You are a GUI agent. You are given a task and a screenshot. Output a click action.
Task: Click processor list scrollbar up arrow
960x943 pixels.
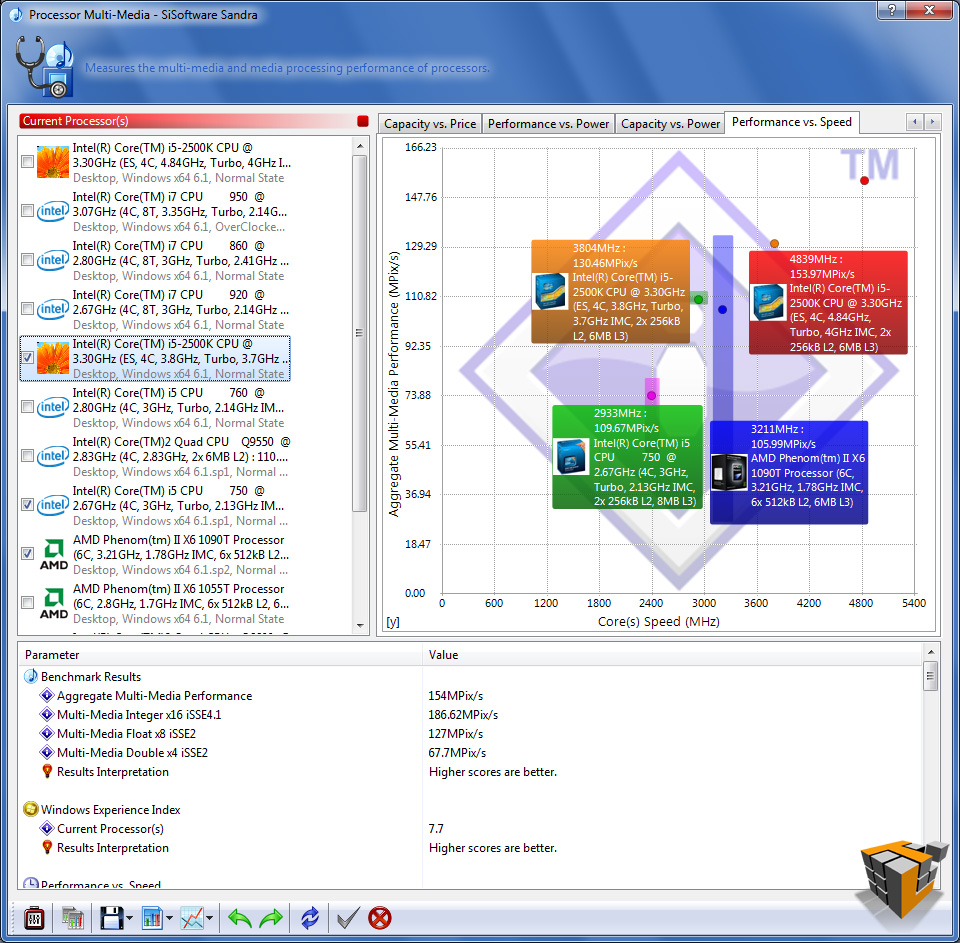coord(360,146)
